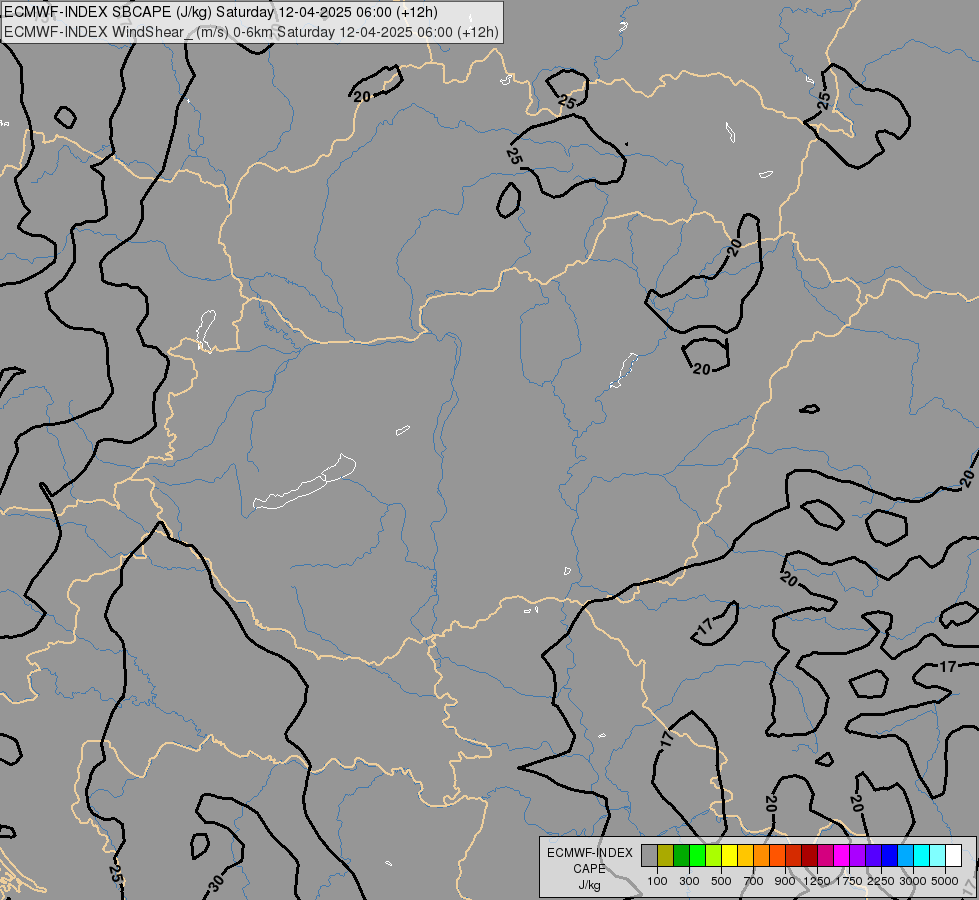The image size is (979, 900).
Task: Click legend value 3000
Action: pyautogui.click(x=913, y=881)
